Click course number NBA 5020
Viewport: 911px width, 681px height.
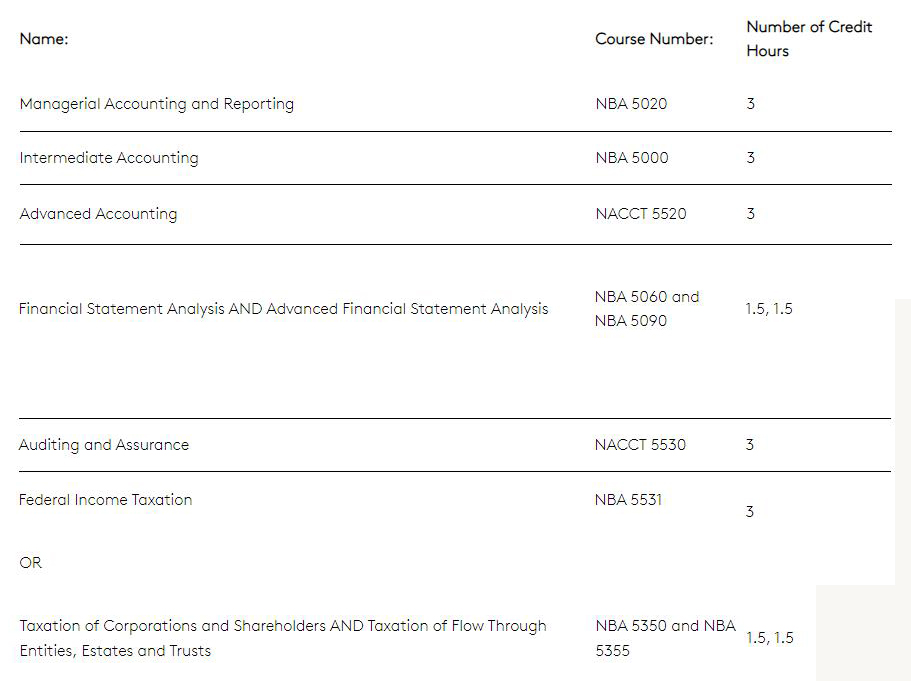pyautogui.click(x=630, y=104)
